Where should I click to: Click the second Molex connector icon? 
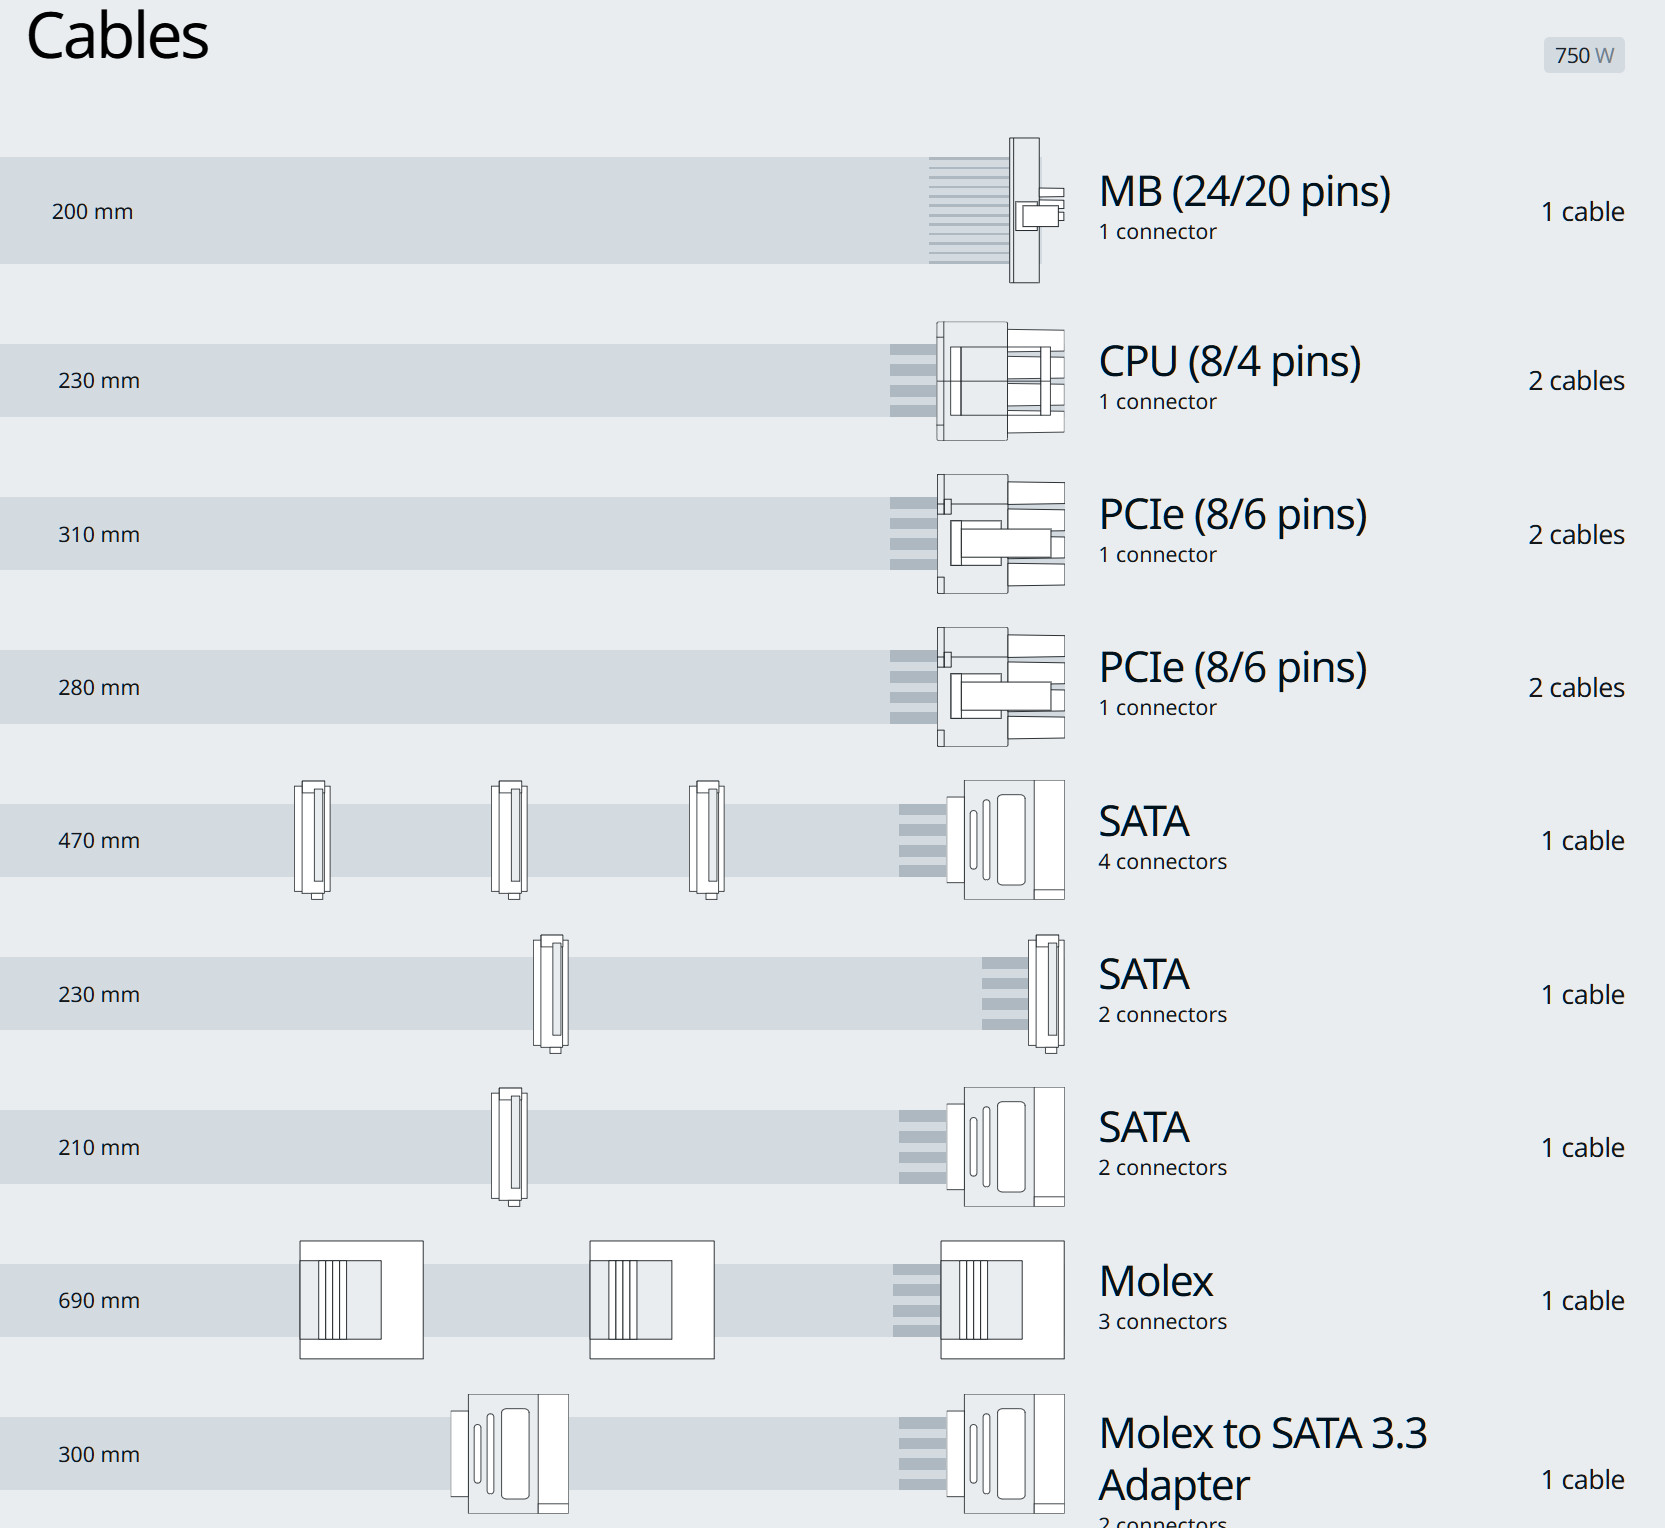652,1300
